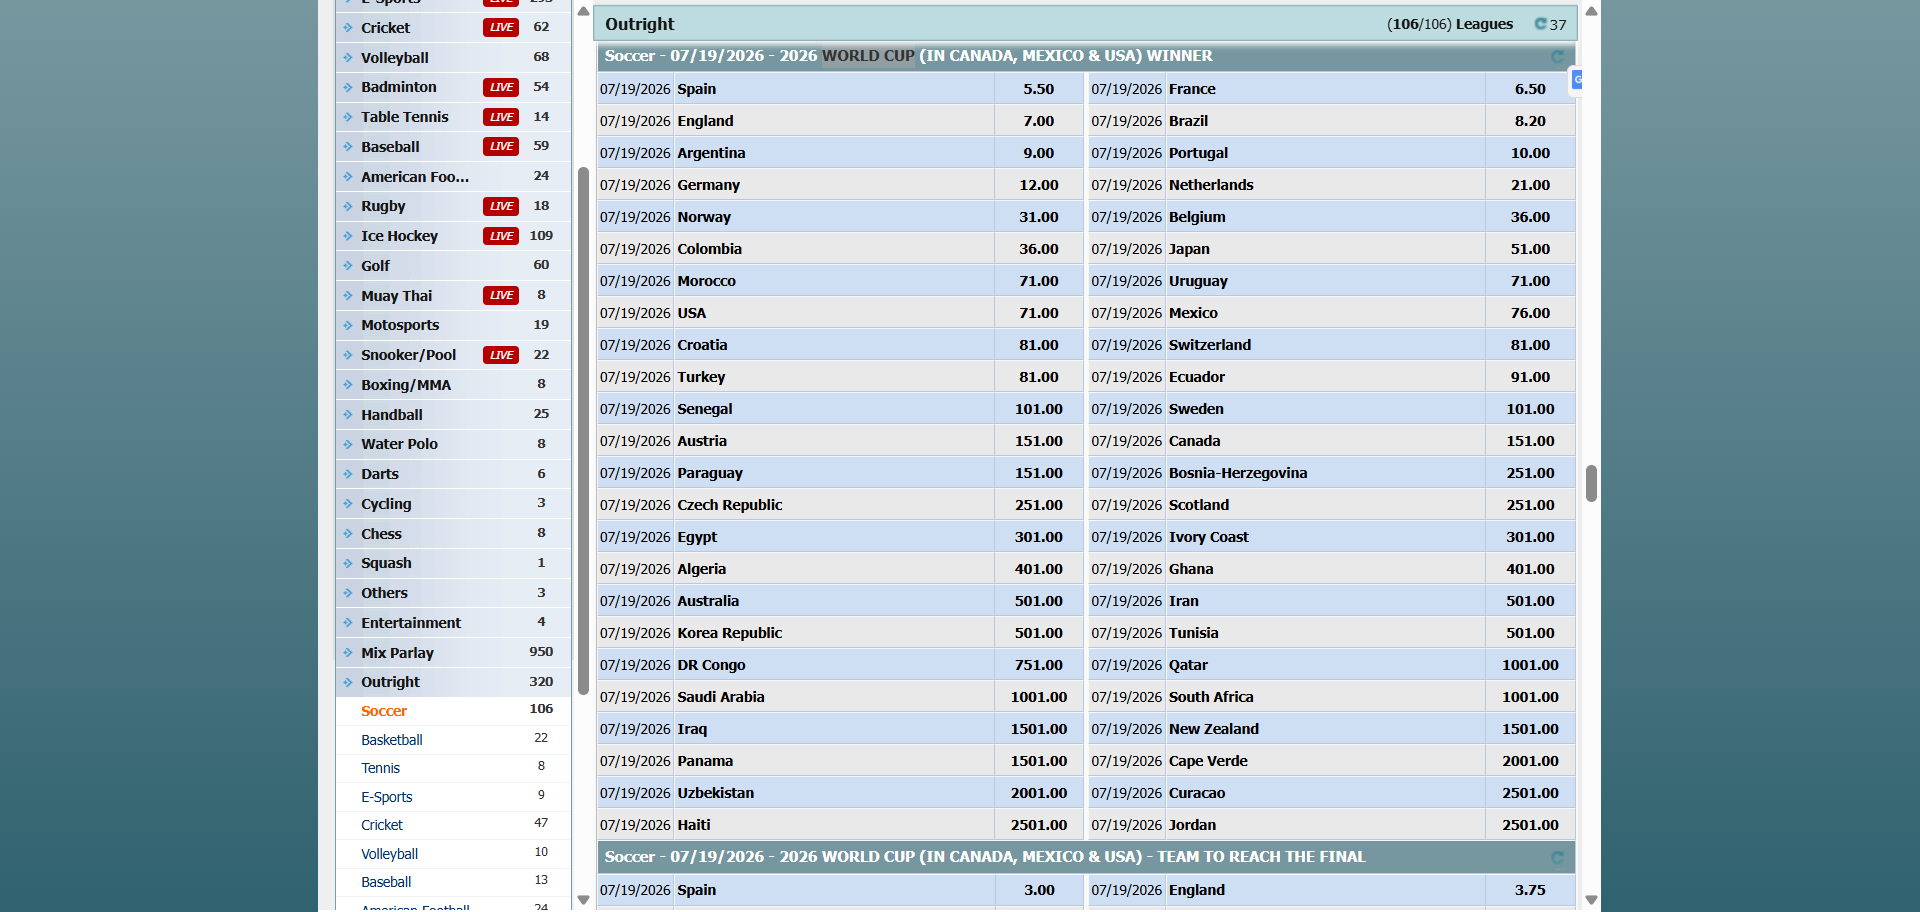Click the LIVE badge beside Baseball

click(501, 146)
